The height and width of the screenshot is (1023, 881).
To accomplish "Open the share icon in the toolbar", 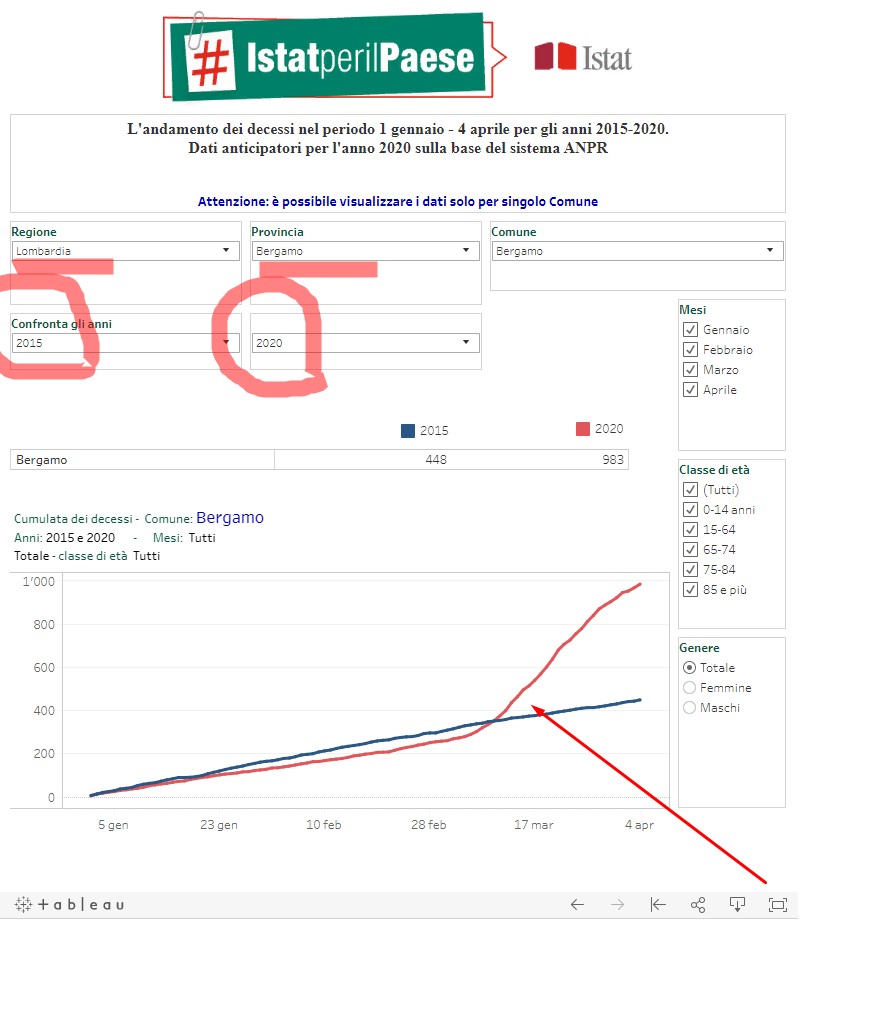I will point(698,905).
